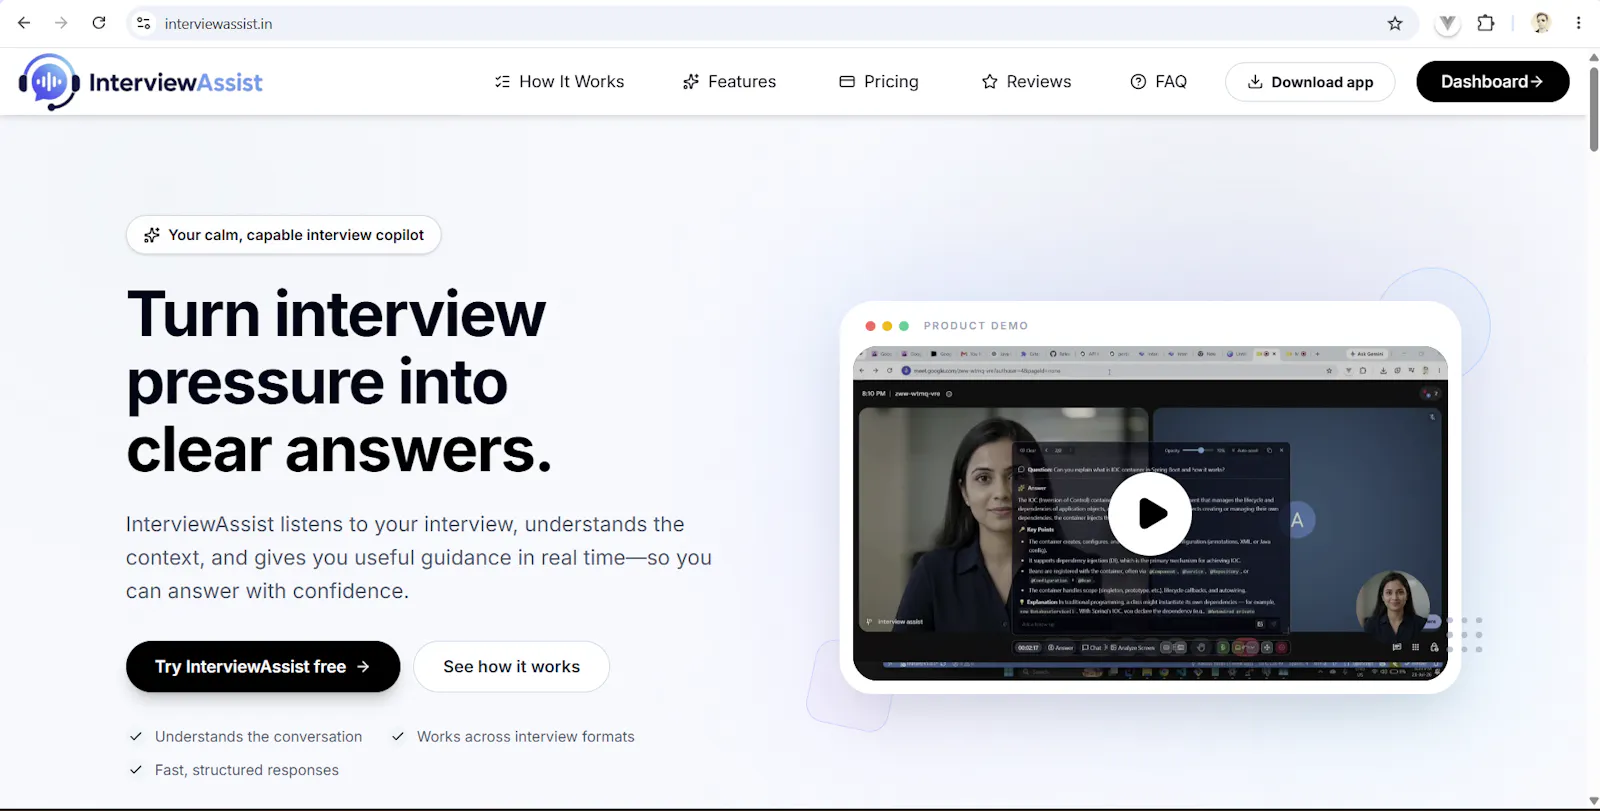Click the Download app button
1600x811 pixels.
click(x=1310, y=82)
